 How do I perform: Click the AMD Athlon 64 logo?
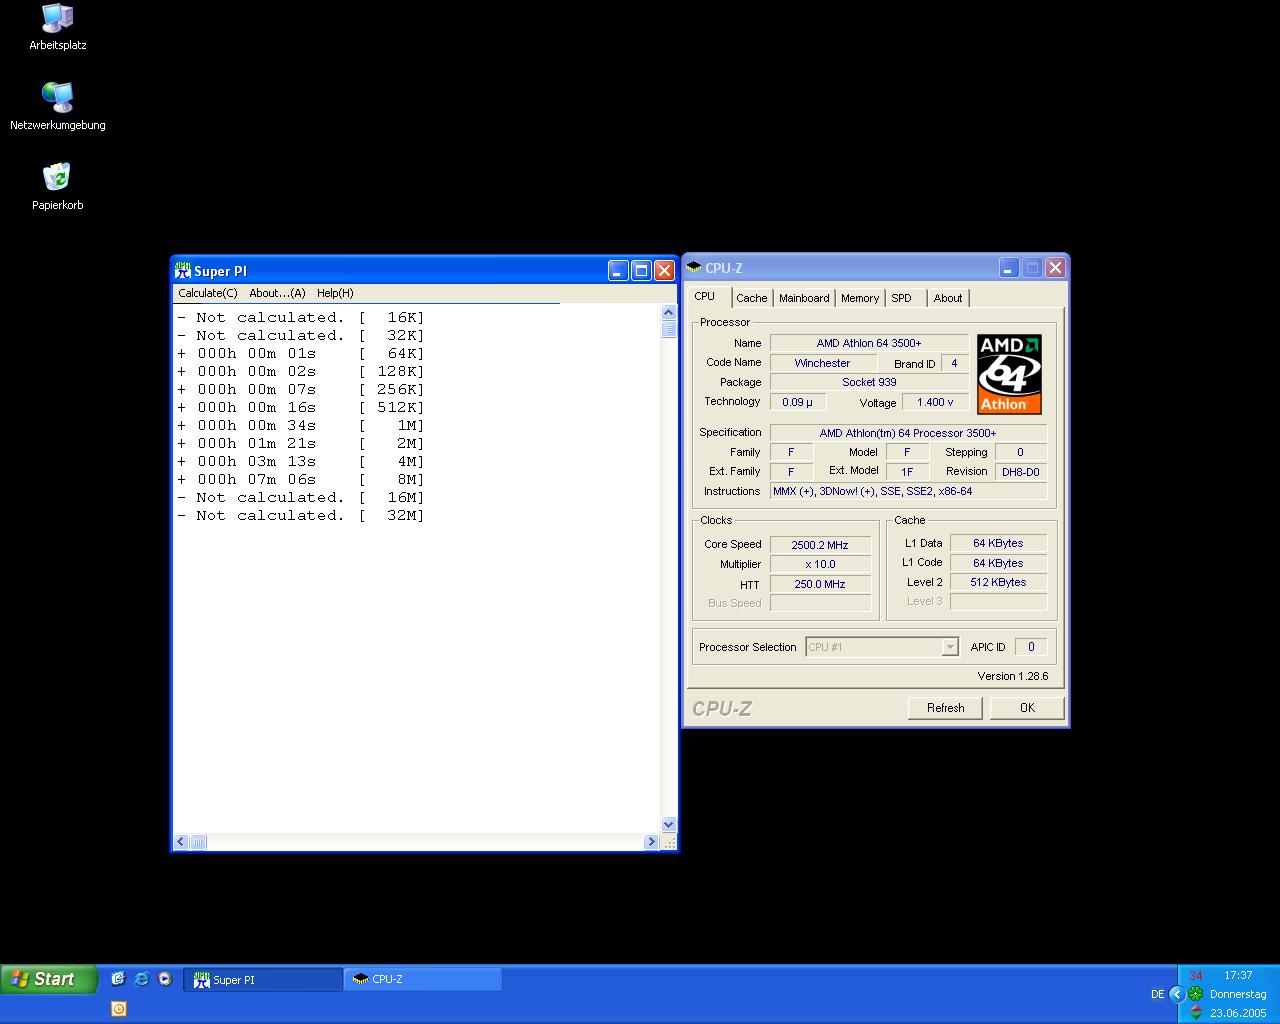click(1009, 374)
